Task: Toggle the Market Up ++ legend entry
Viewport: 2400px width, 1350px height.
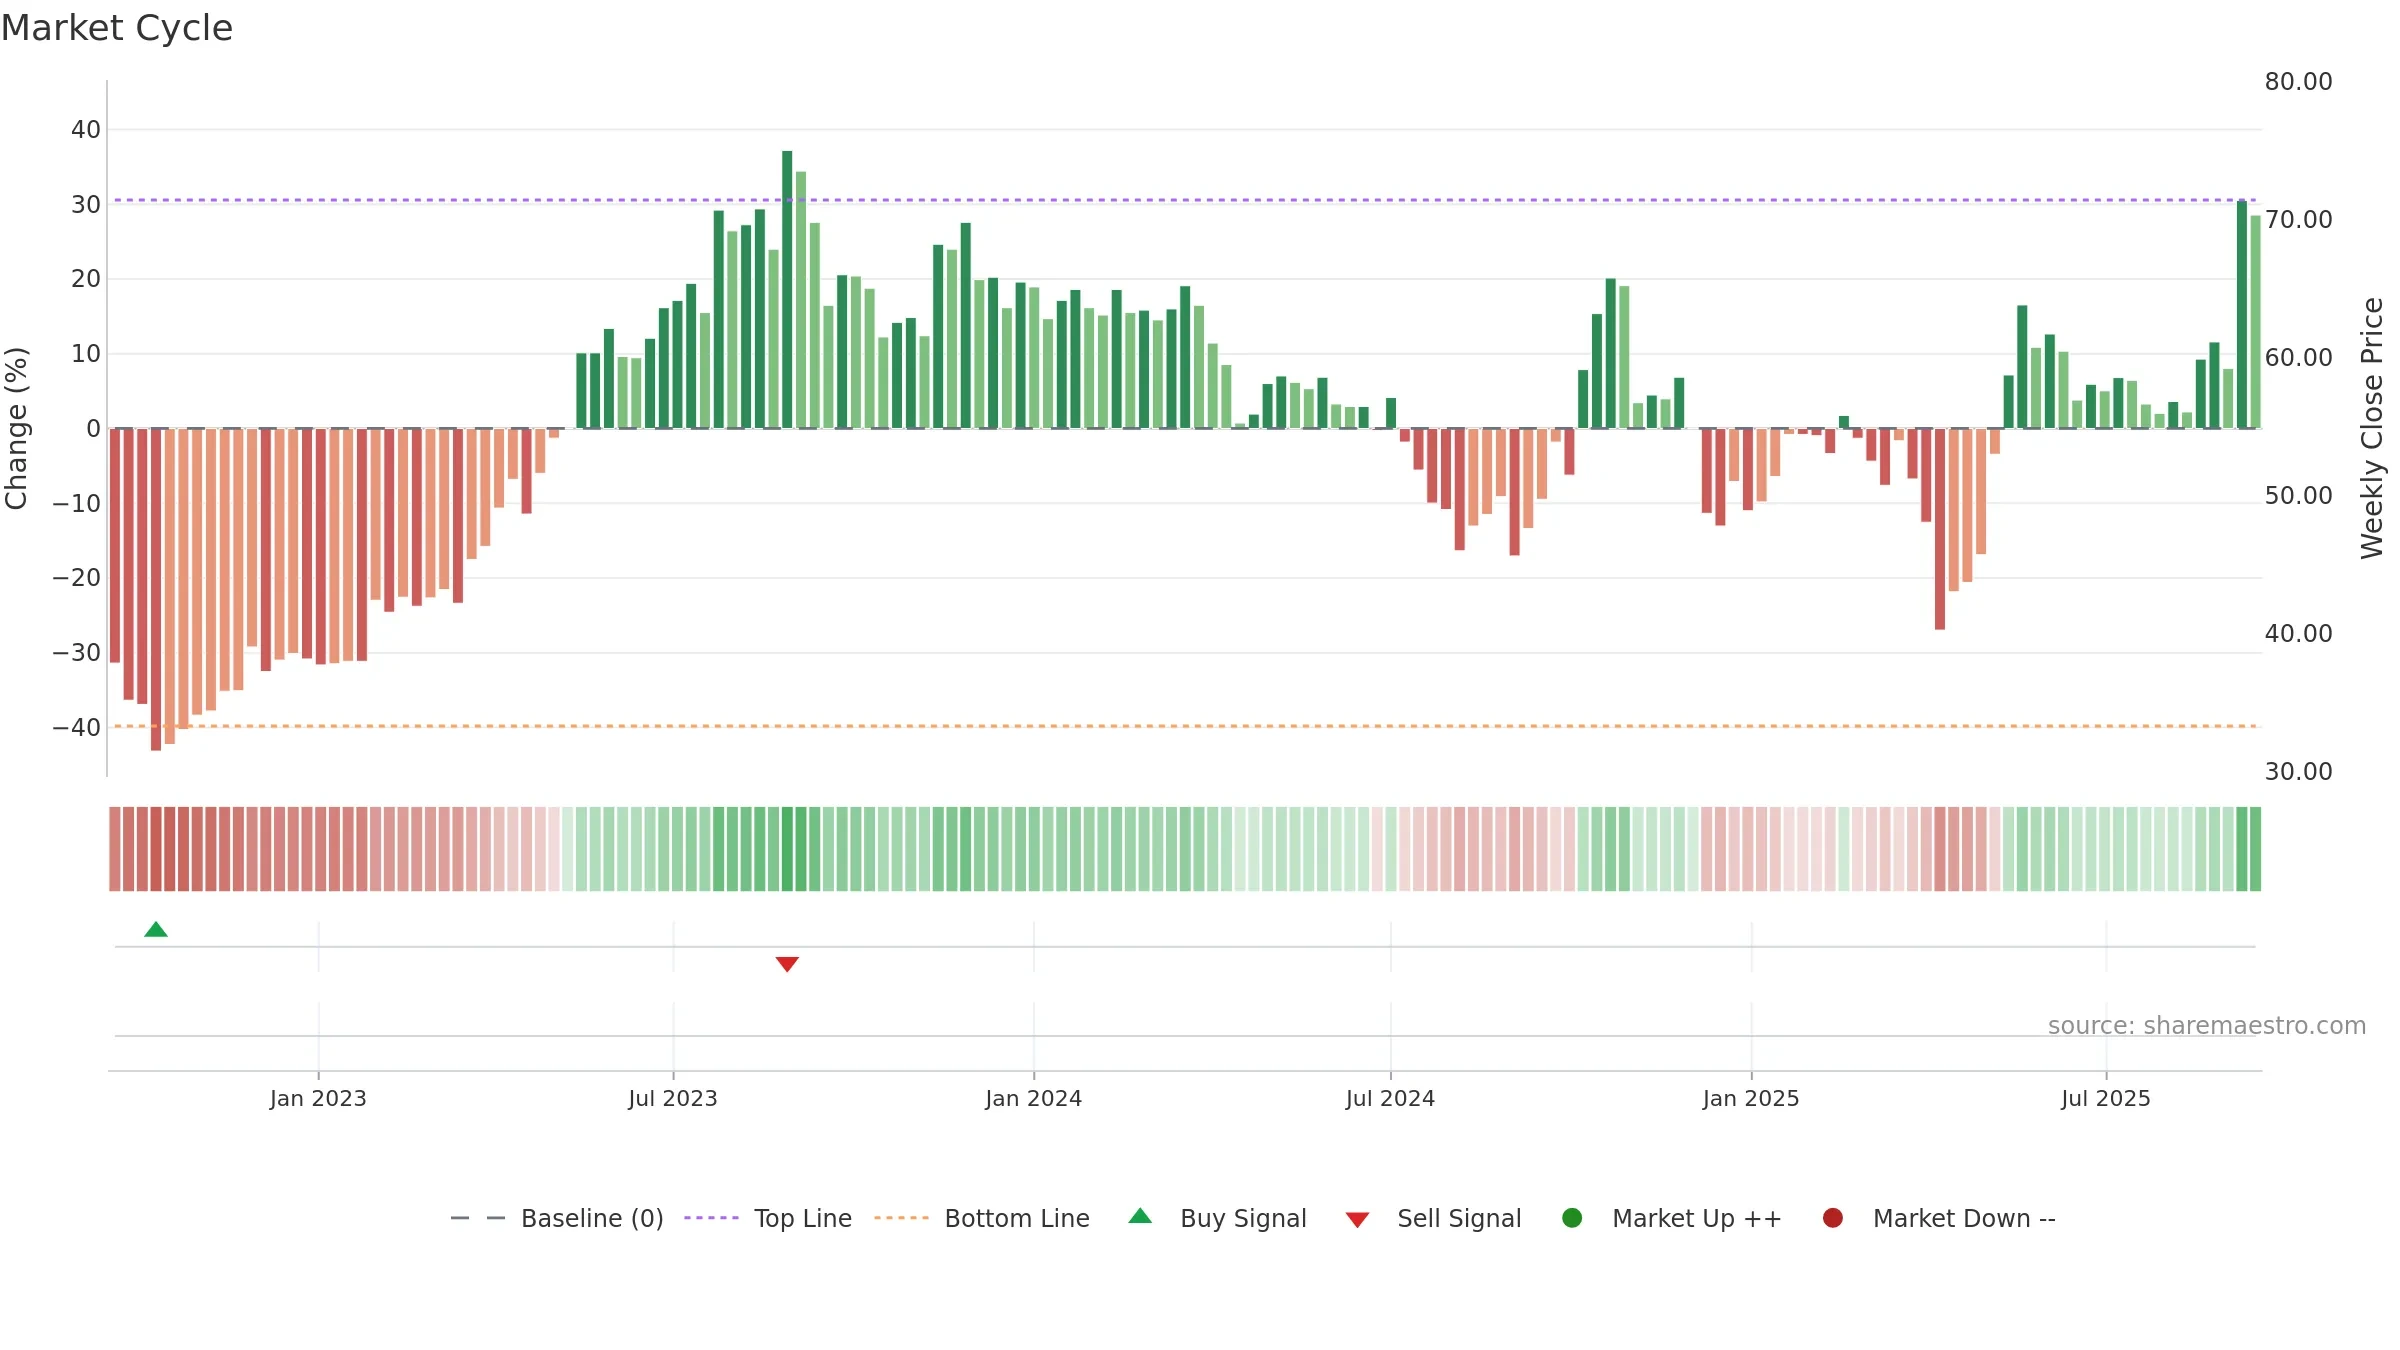Action: (x=1671, y=1218)
